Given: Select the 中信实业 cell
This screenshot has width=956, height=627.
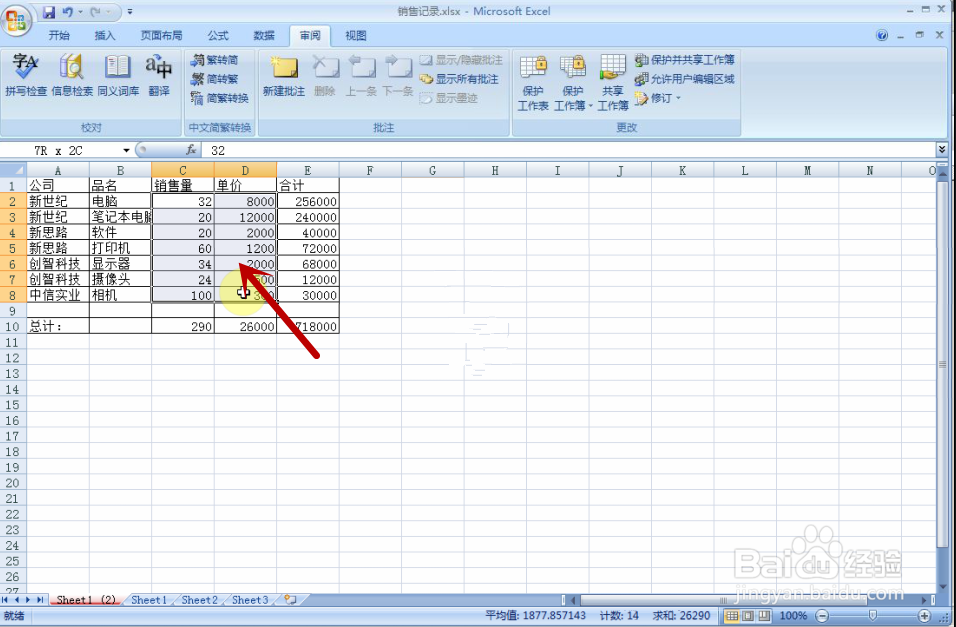Looking at the screenshot, I should coord(58,295).
